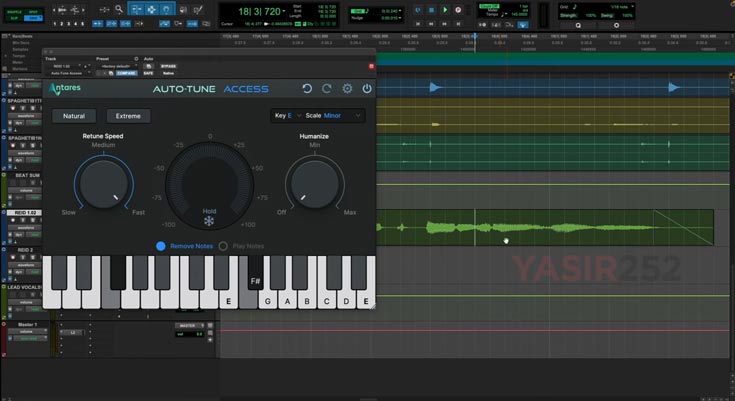Select the Zoomer magnifier tool
The width and height of the screenshot is (735, 401).
point(119,9)
